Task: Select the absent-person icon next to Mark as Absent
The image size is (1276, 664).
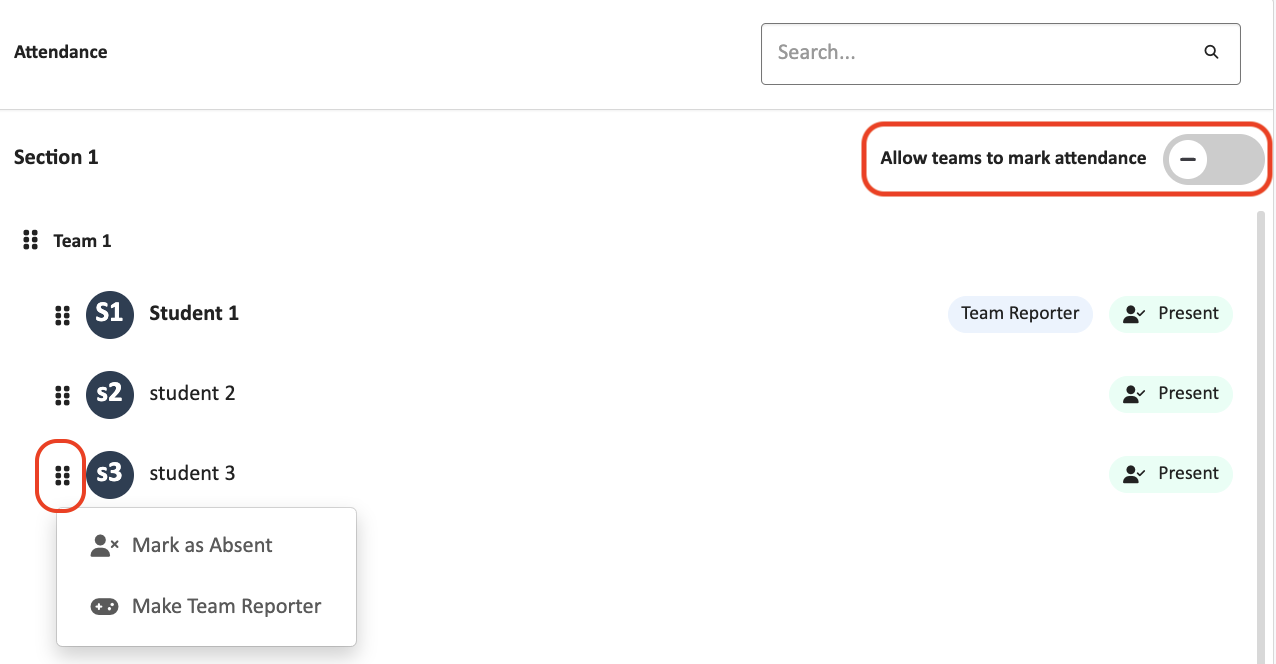Action: [x=104, y=545]
